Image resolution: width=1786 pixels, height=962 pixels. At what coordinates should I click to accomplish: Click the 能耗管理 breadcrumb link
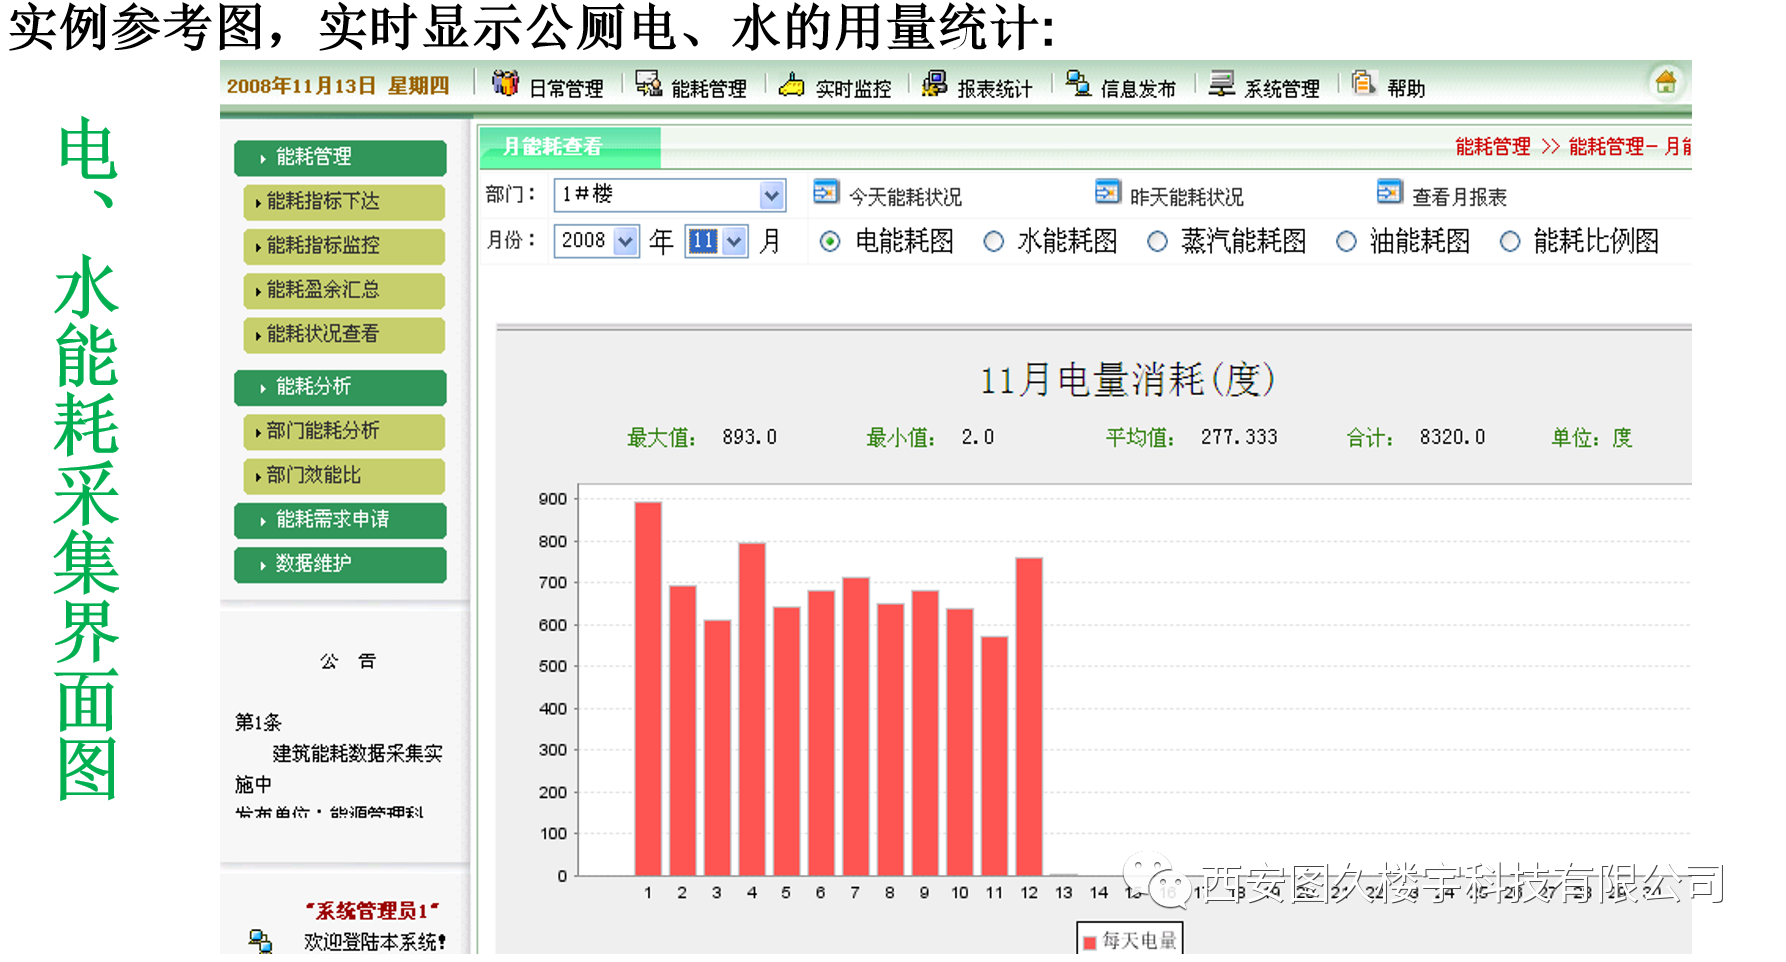pyautogui.click(x=1493, y=147)
